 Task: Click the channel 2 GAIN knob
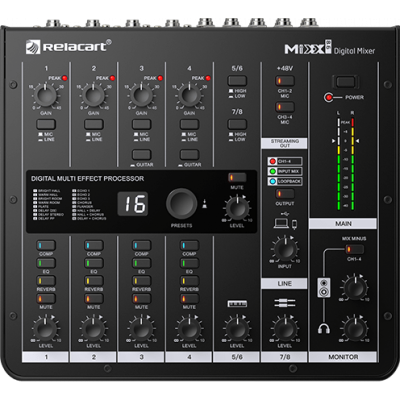tap(94, 95)
